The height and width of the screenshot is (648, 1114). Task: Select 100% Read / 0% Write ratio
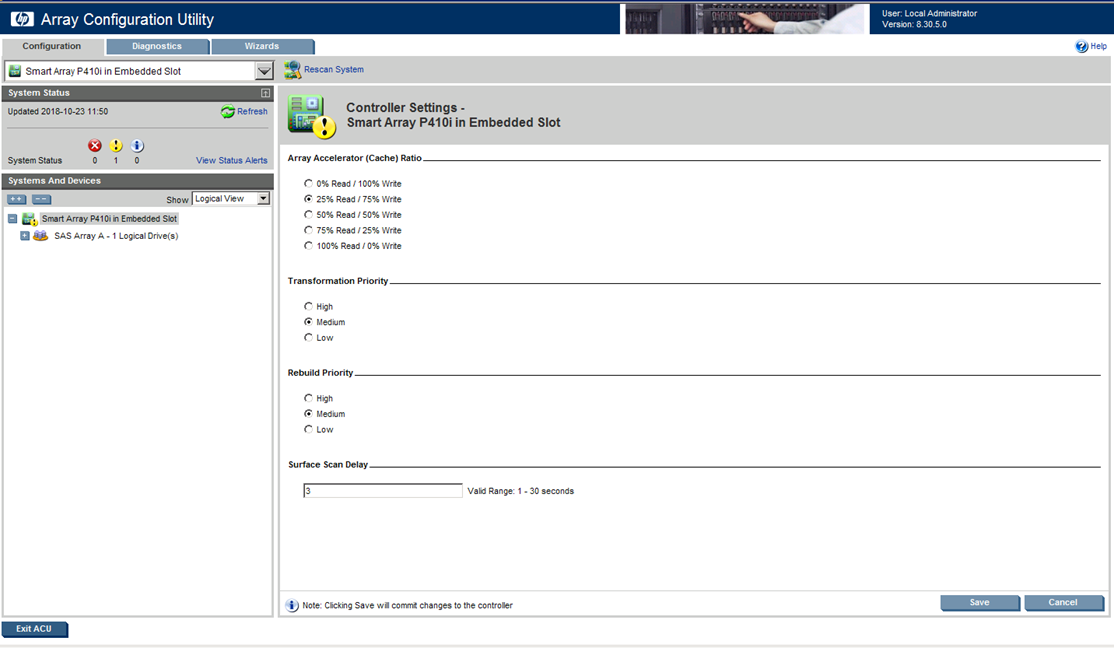point(308,246)
